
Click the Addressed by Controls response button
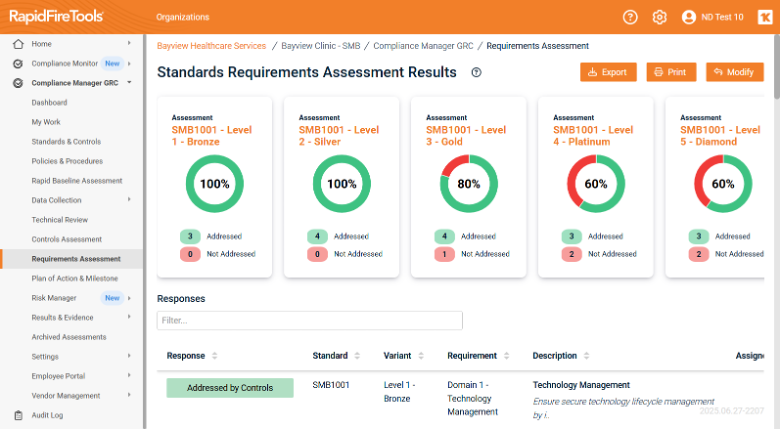230,388
